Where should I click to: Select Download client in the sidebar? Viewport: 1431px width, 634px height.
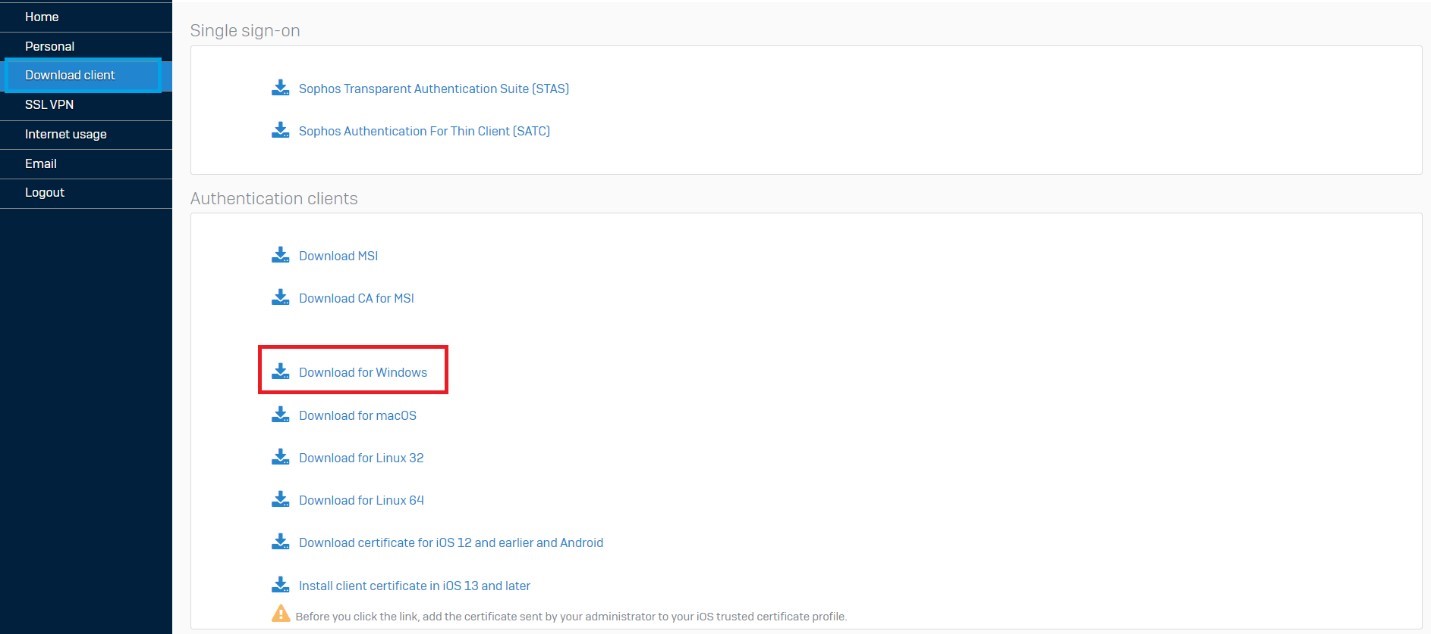86,75
